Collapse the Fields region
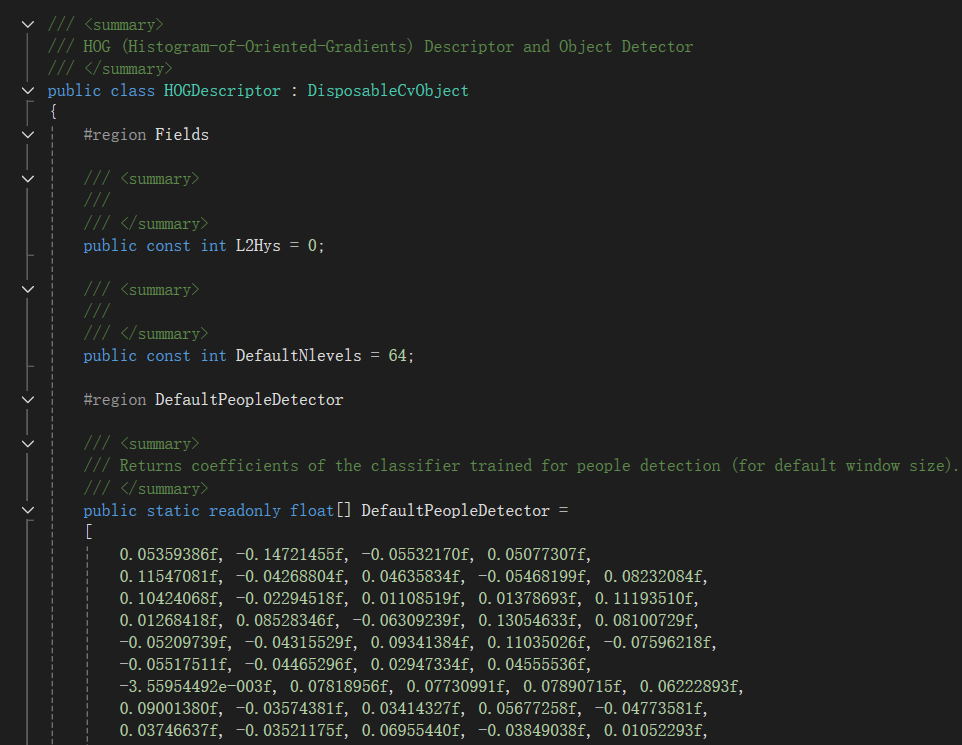The height and width of the screenshot is (745, 962). [28, 135]
